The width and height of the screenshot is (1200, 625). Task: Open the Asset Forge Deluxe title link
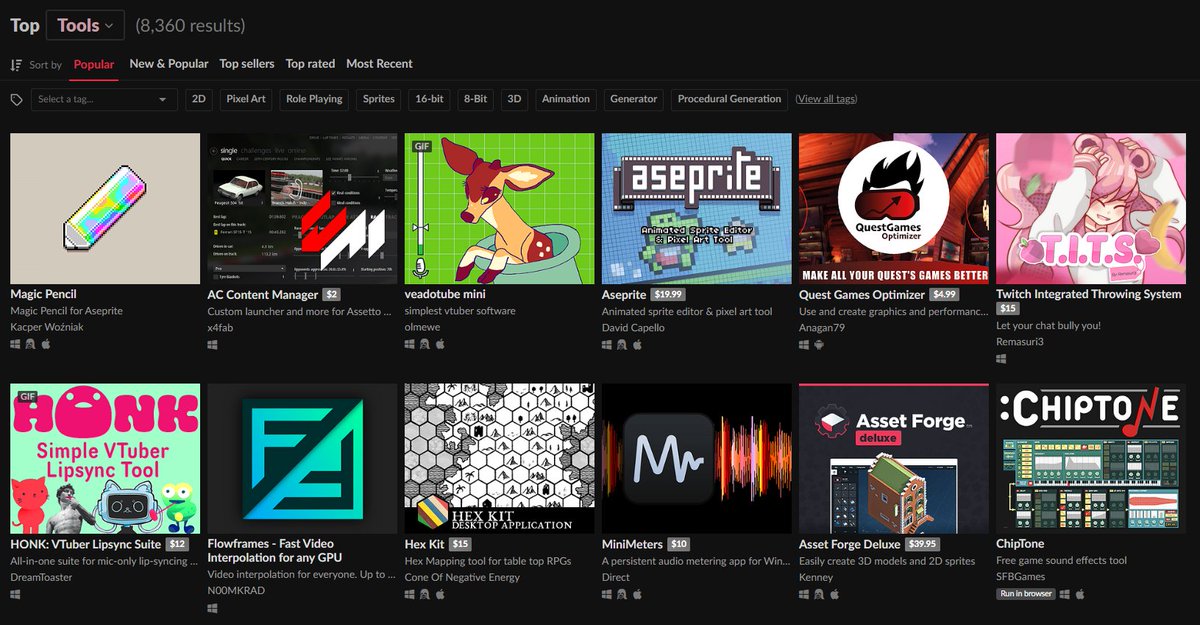tap(850, 544)
